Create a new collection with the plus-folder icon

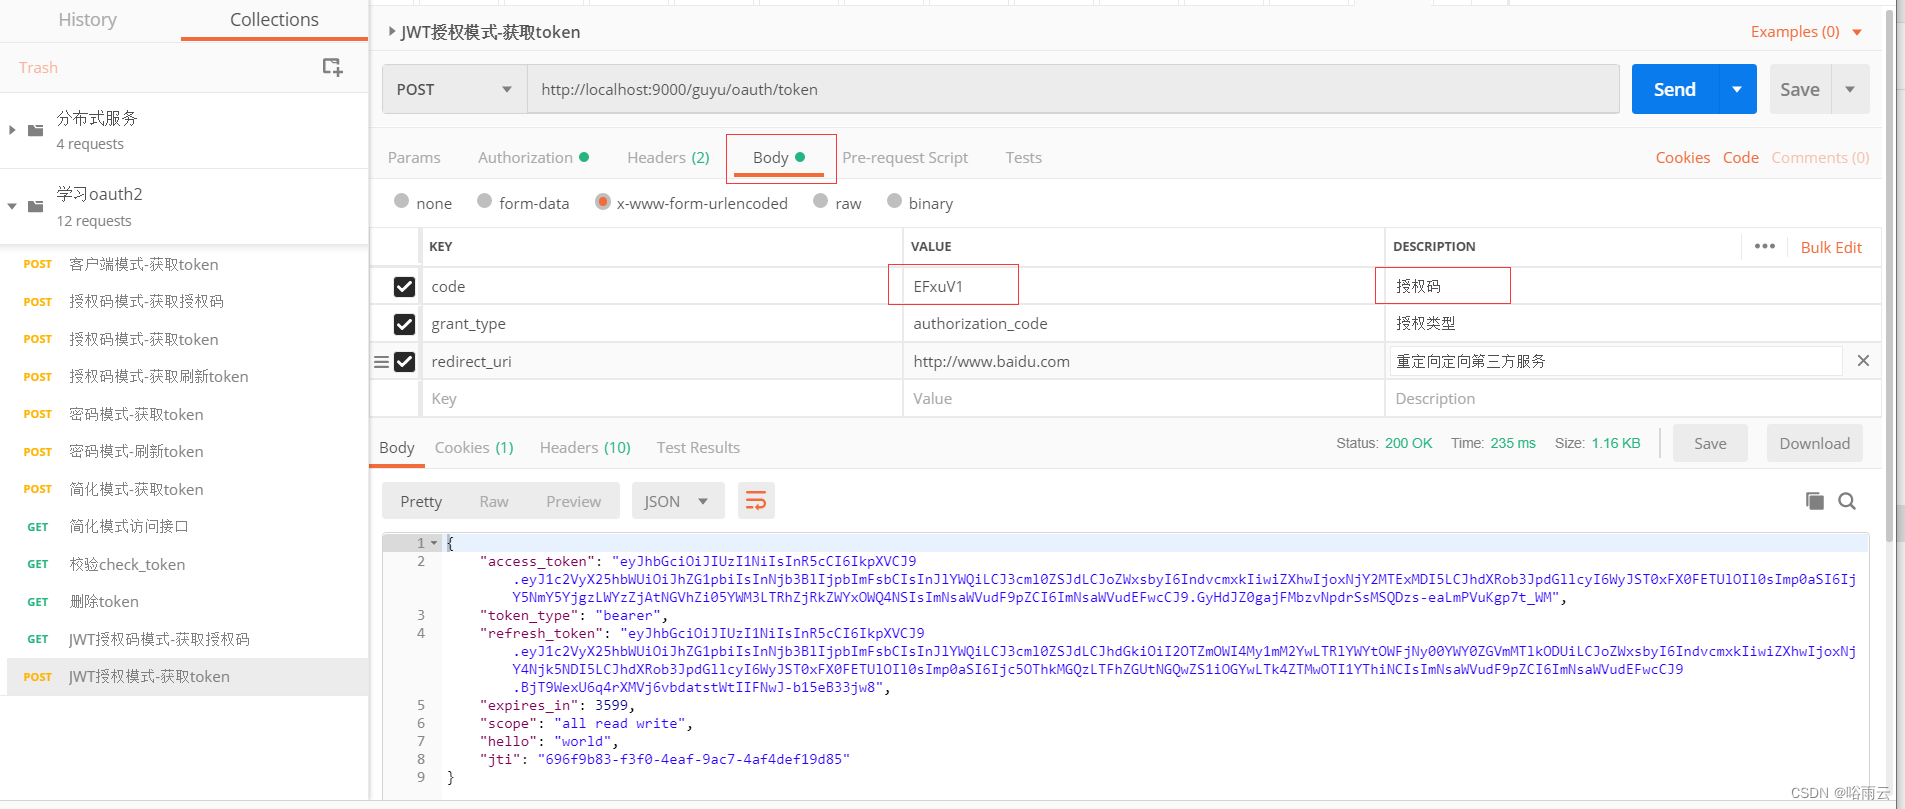tap(332, 67)
